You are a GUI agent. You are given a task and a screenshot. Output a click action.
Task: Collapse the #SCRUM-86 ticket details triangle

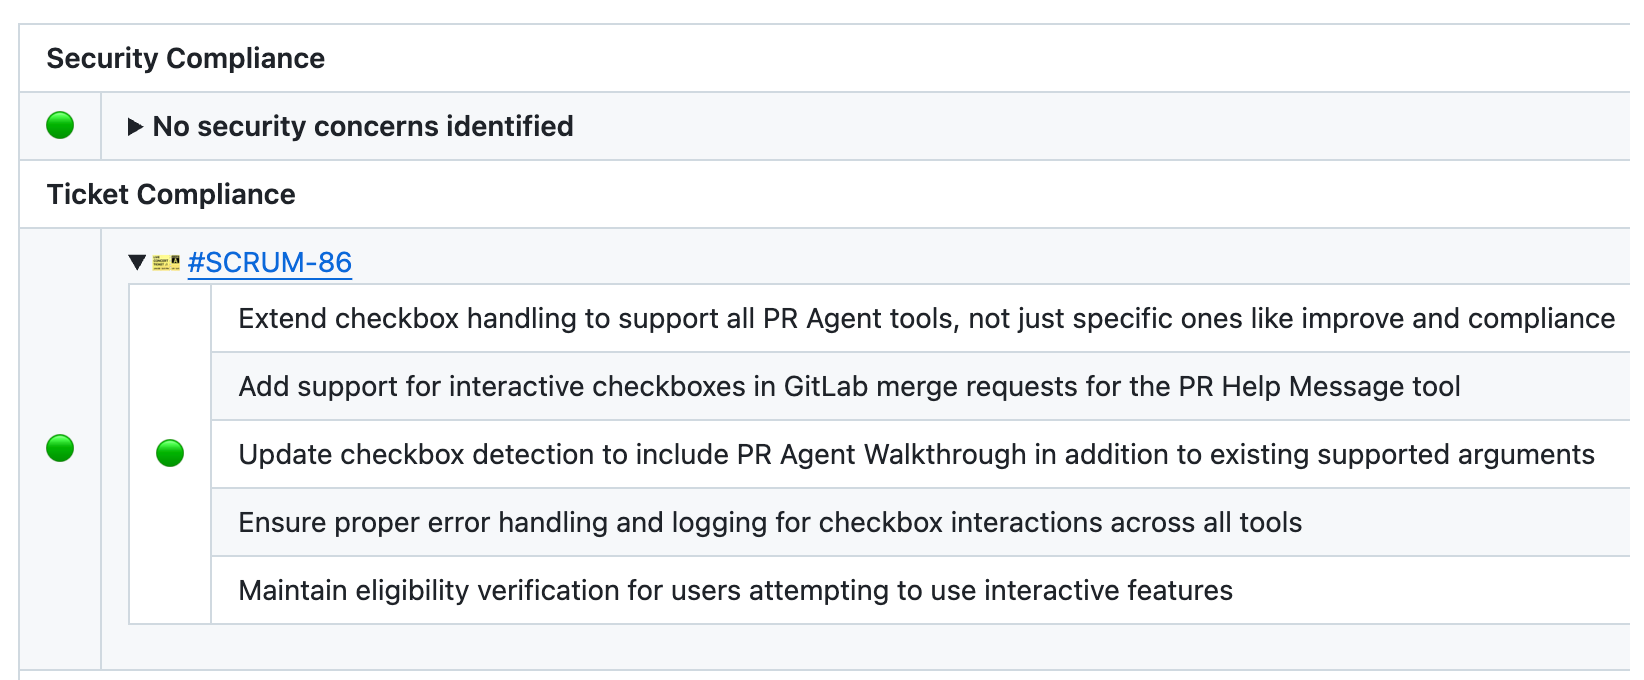click(137, 263)
